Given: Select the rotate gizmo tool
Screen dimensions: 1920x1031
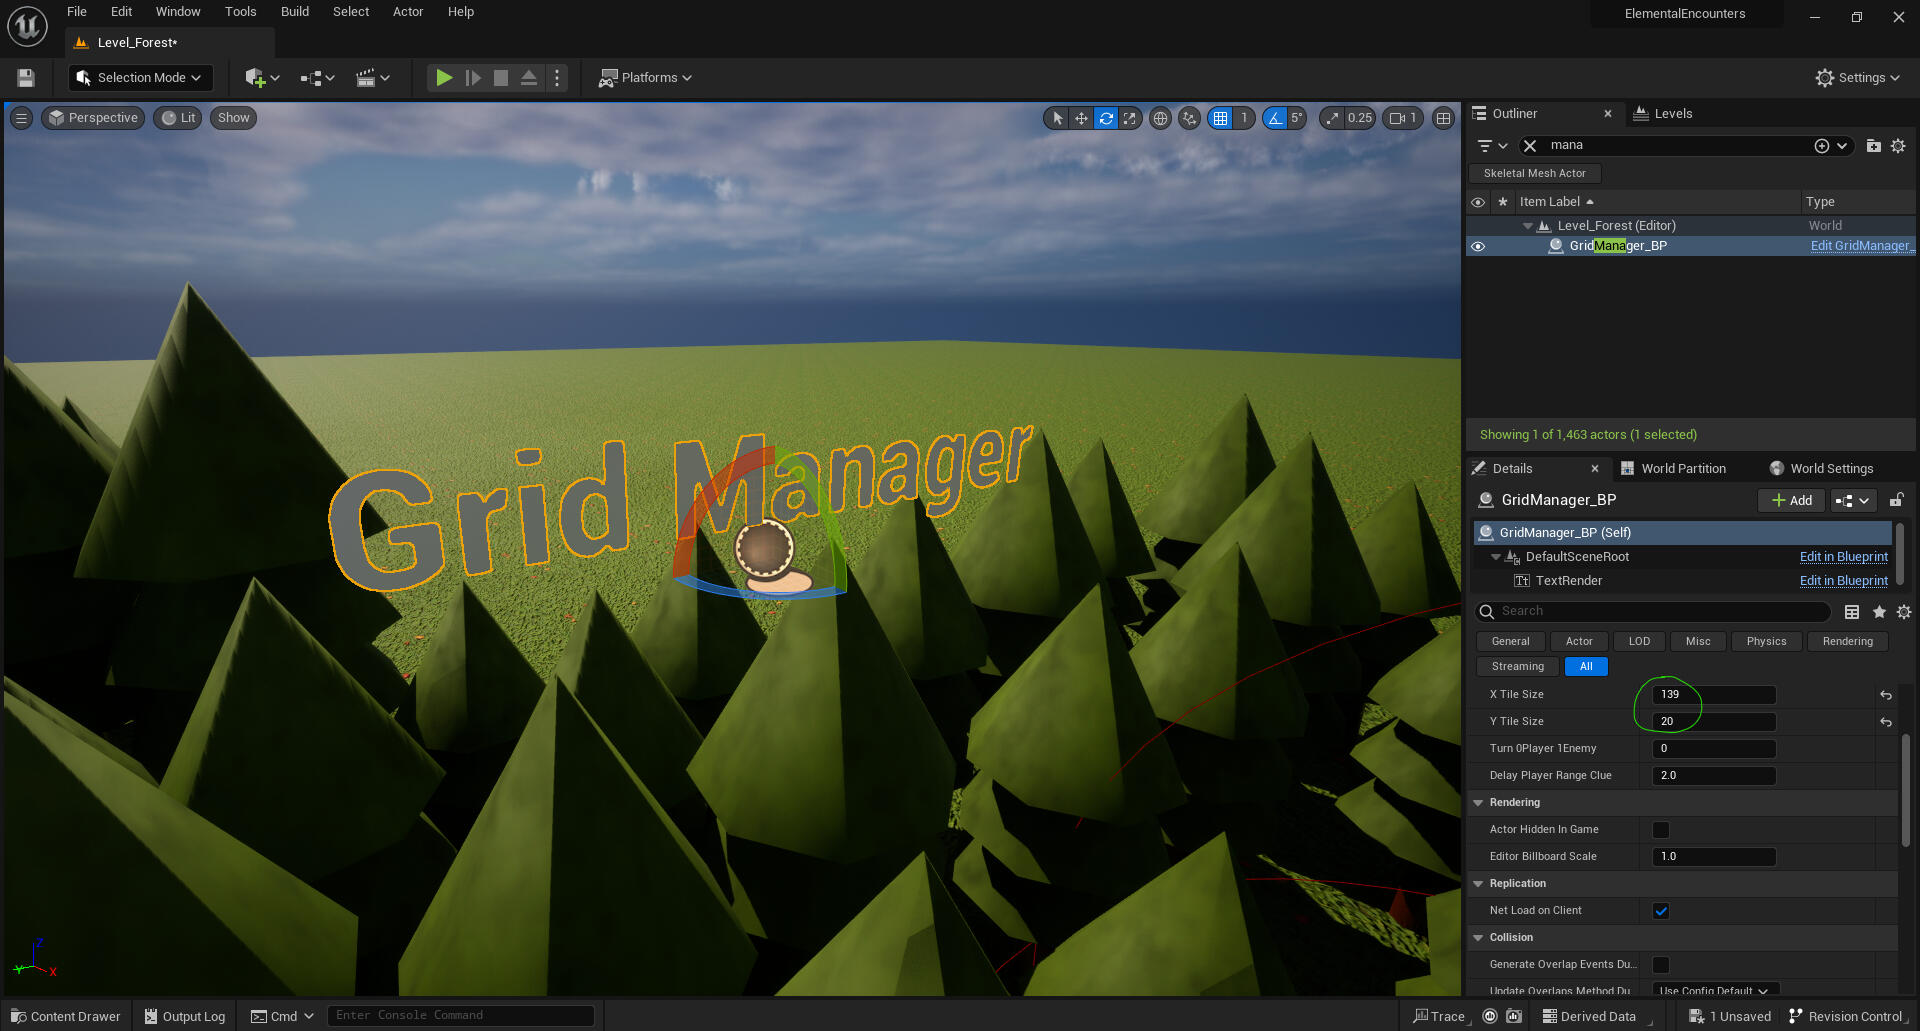Looking at the screenshot, I should [x=1105, y=118].
